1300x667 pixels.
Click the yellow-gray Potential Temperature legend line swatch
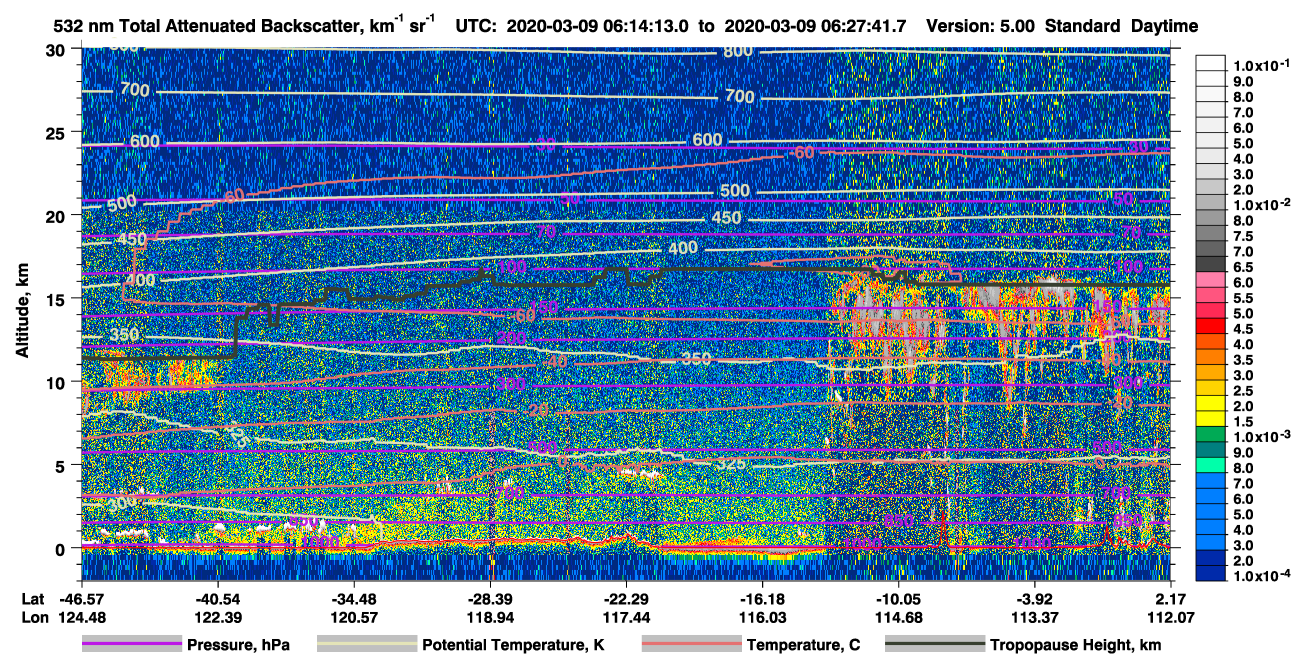click(367, 645)
